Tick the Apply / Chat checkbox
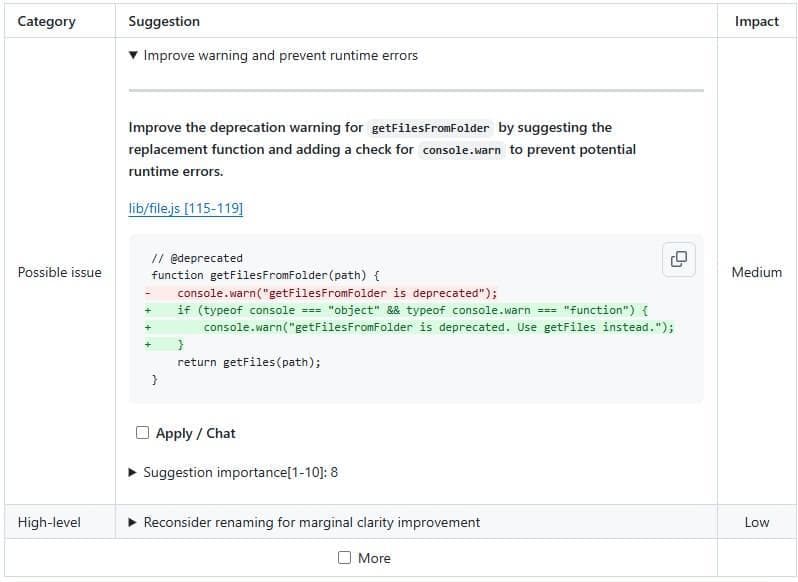The height and width of the screenshot is (582, 798). (x=143, y=433)
